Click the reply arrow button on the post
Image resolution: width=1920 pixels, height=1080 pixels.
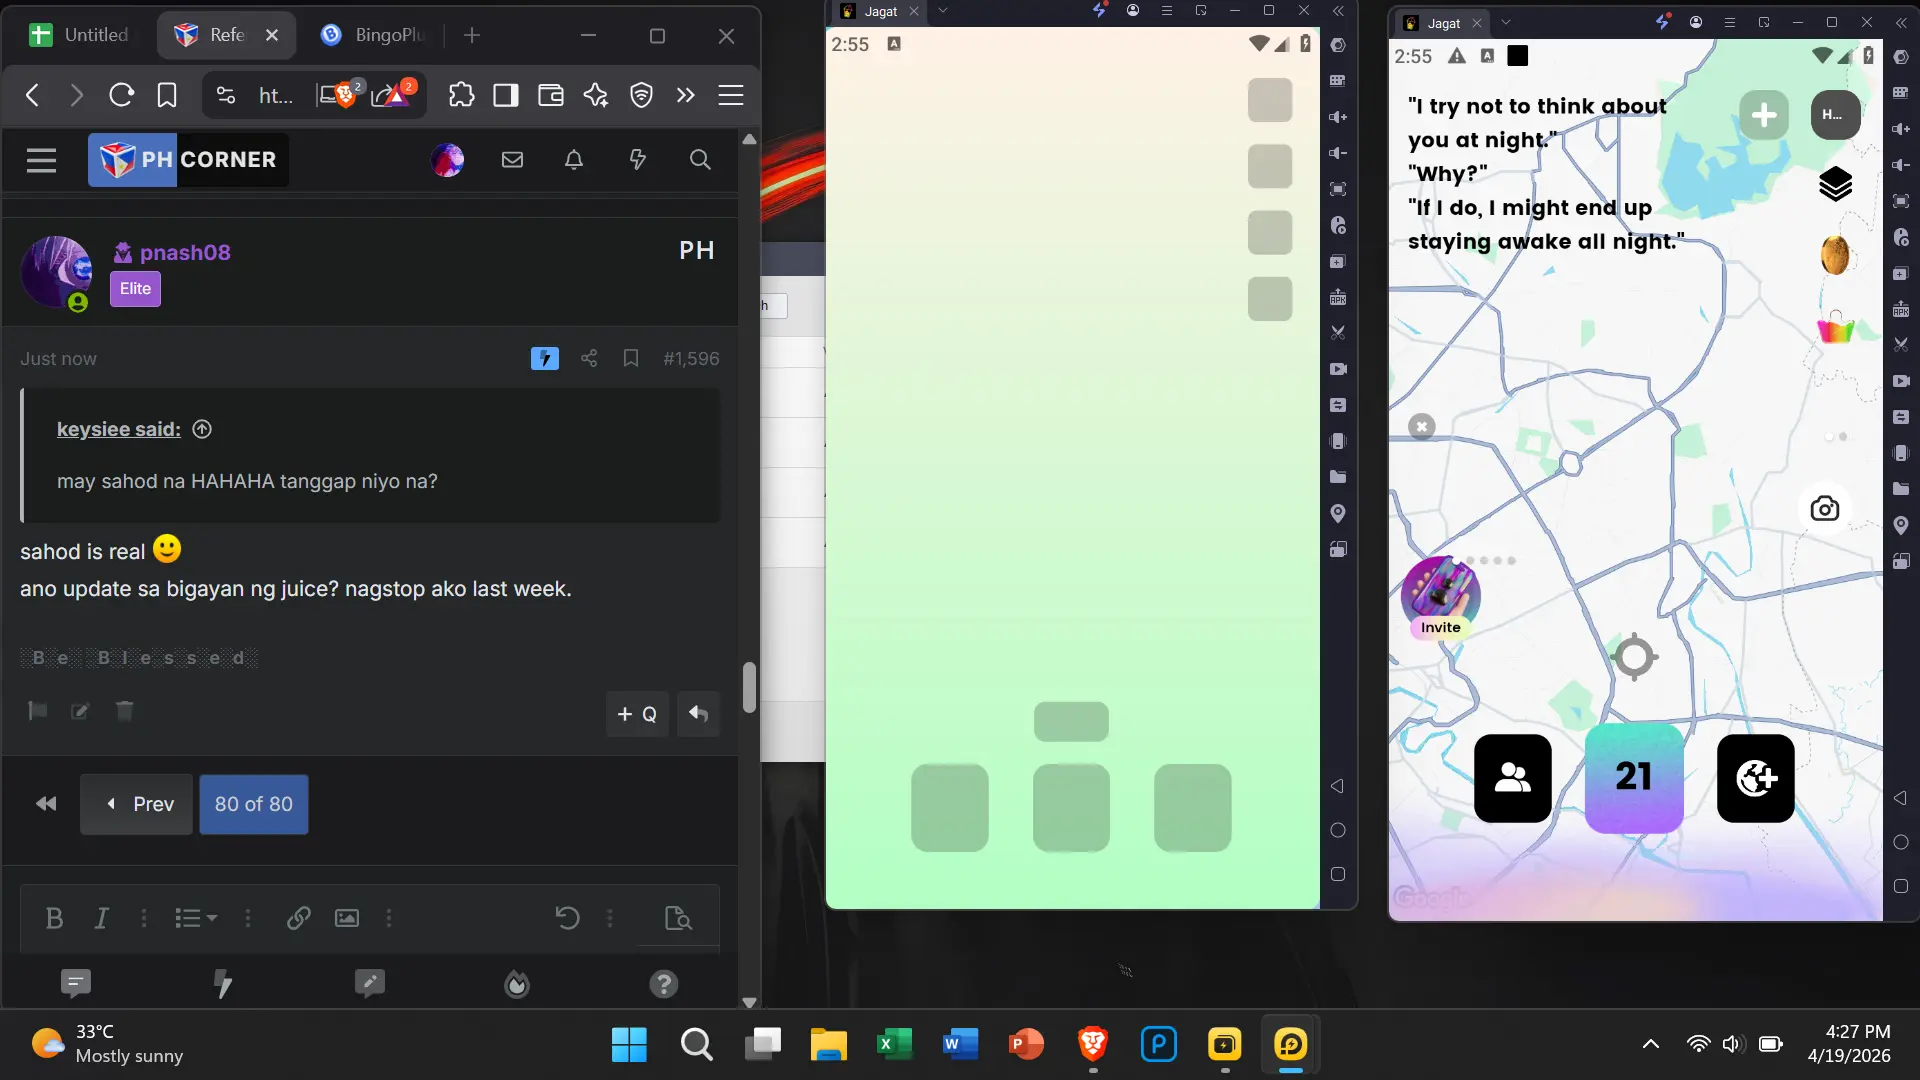(x=698, y=714)
